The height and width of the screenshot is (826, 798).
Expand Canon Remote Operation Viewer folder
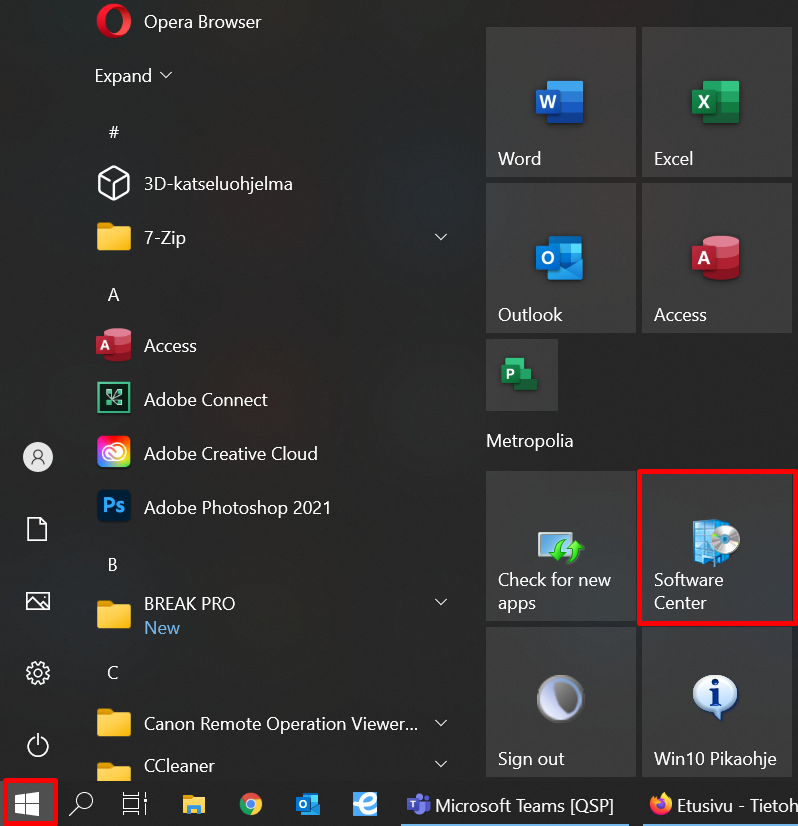click(x=271, y=723)
